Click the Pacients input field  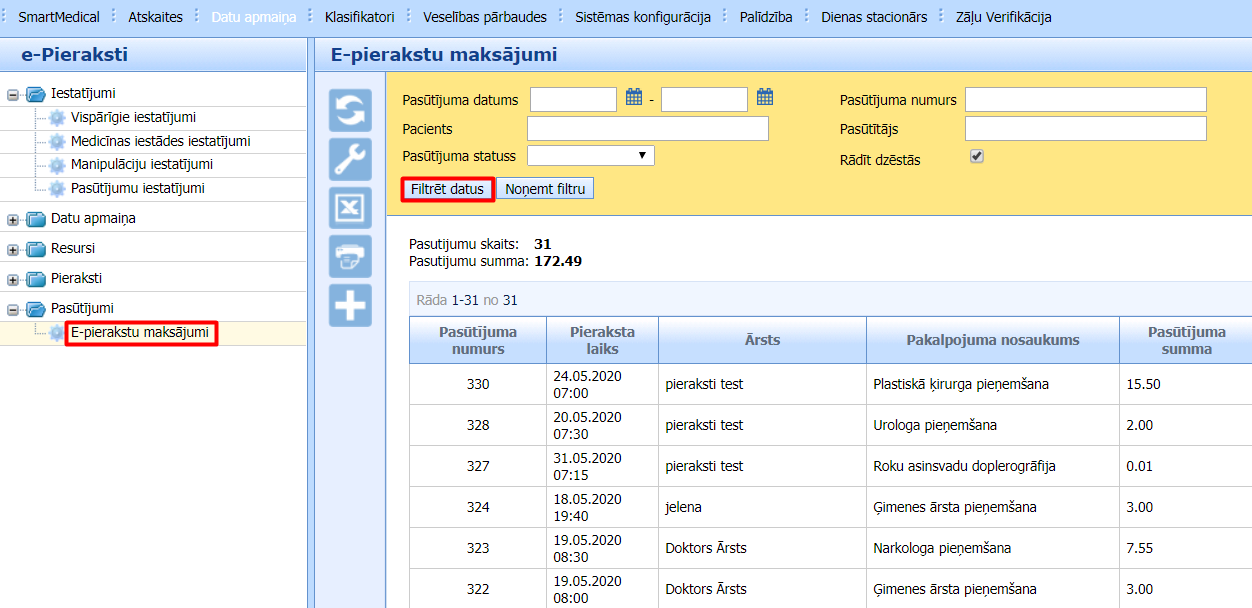[x=647, y=129]
